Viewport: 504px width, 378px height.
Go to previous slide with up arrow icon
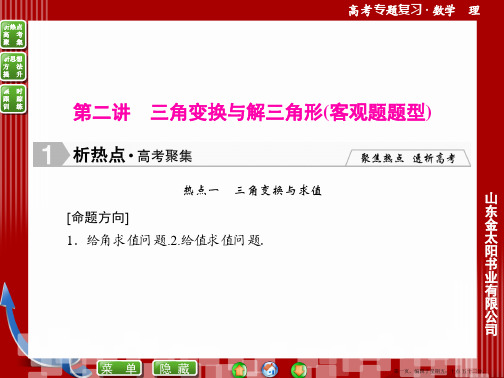coord(239,370)
